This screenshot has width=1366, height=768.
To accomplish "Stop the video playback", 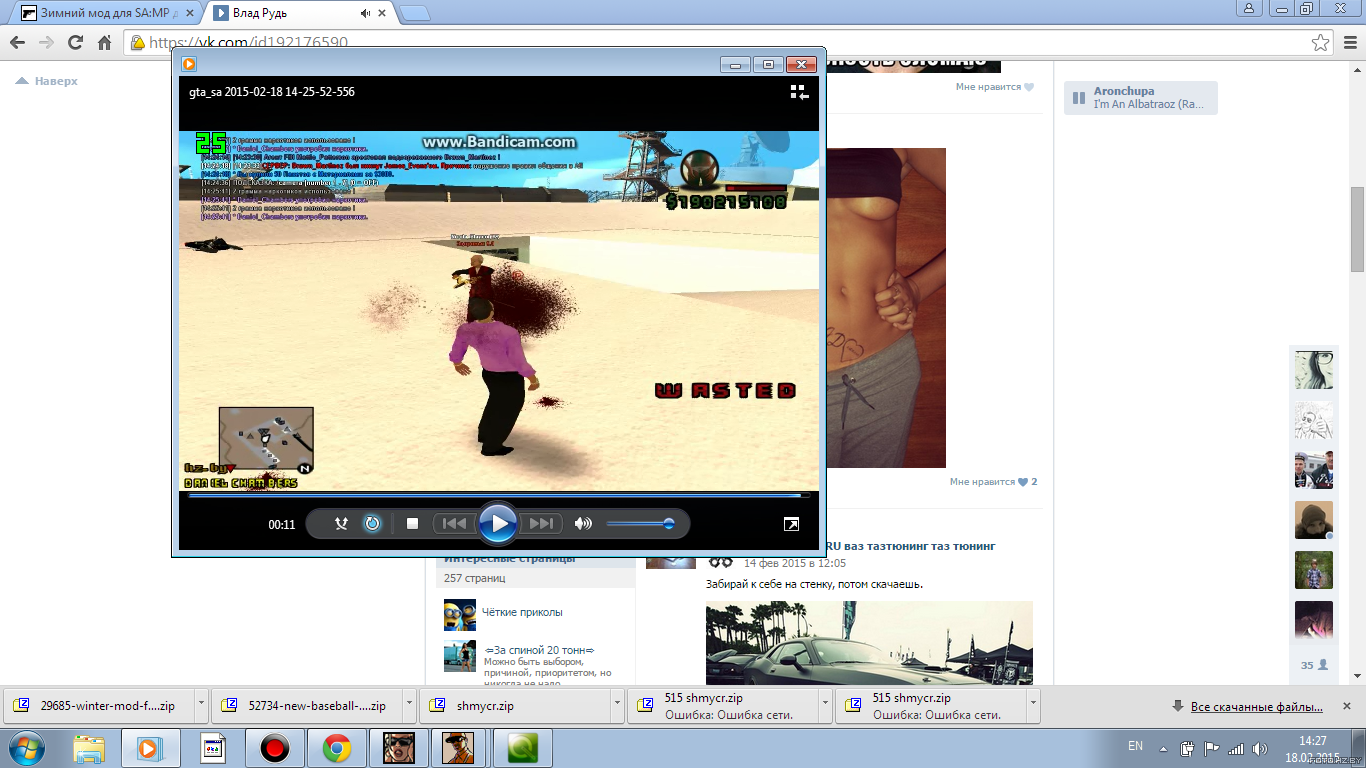I will (412, 524).
